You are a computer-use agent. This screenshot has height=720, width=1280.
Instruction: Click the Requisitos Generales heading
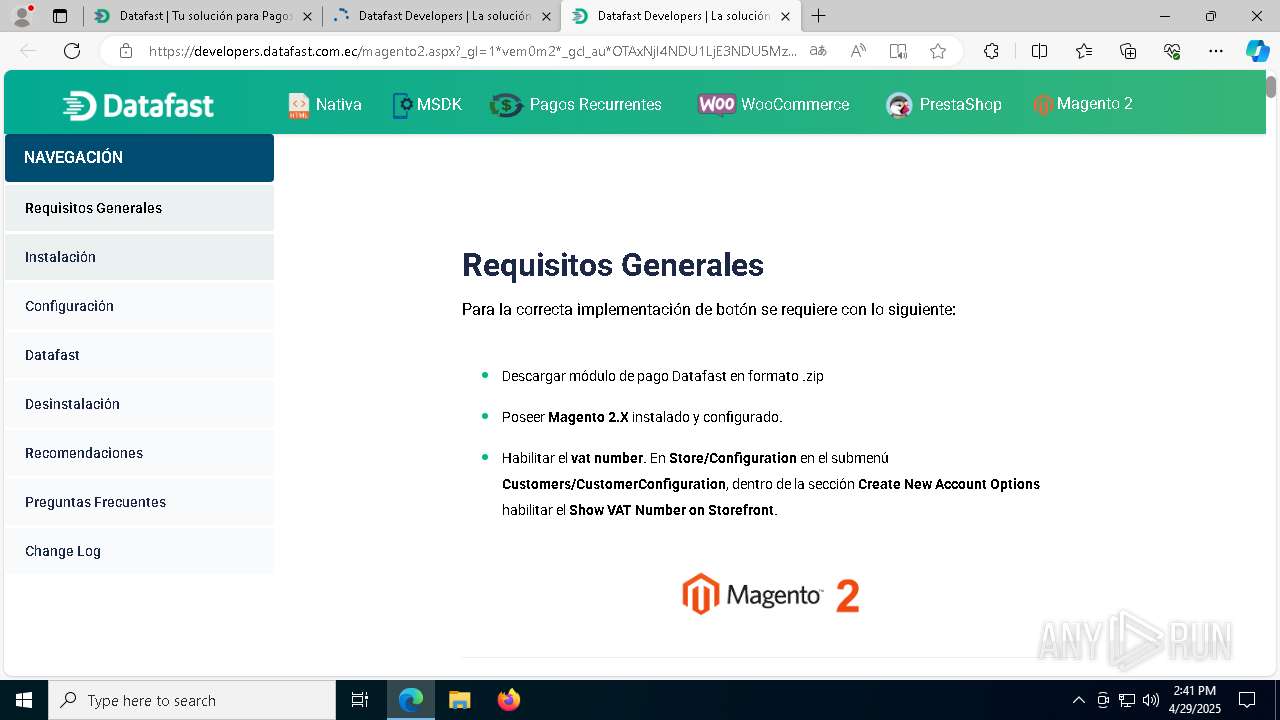tap(613, 265)
